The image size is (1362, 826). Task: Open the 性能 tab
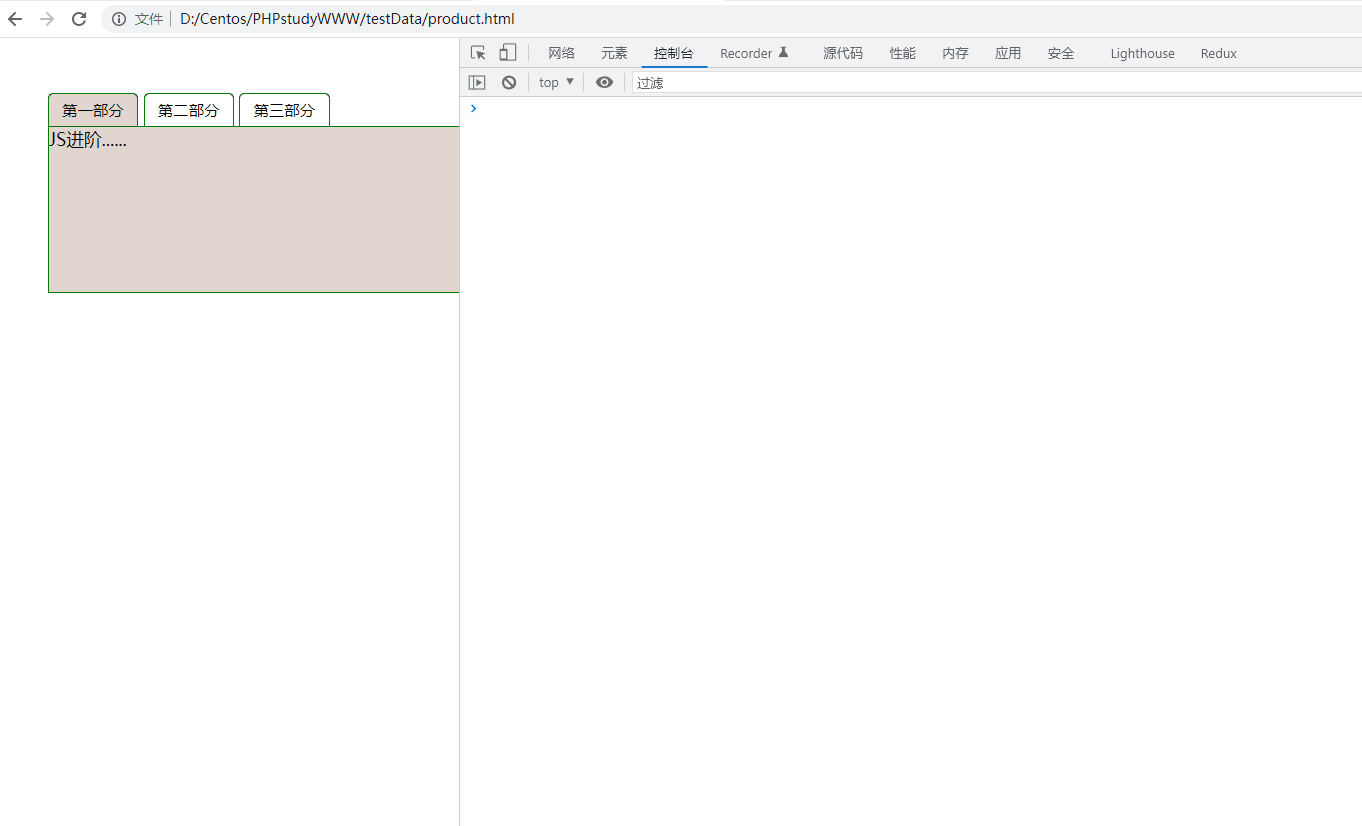[903, 54]
